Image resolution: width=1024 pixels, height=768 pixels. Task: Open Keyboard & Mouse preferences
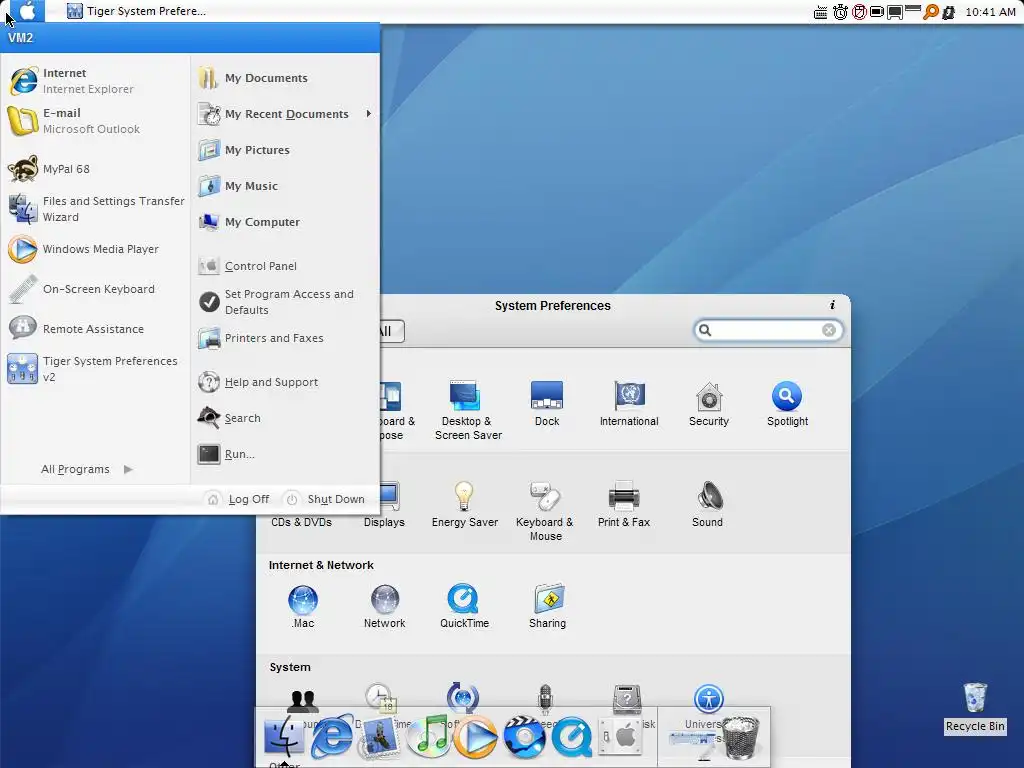[545, 511]
